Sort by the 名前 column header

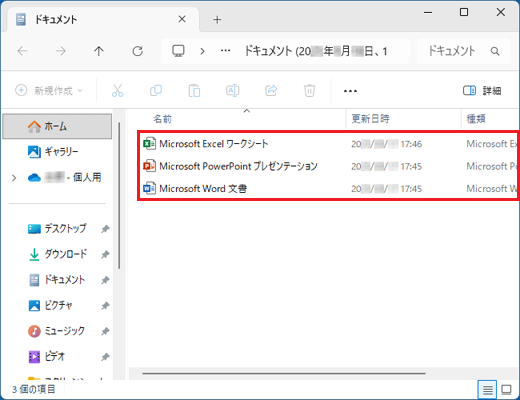point(163,119)
